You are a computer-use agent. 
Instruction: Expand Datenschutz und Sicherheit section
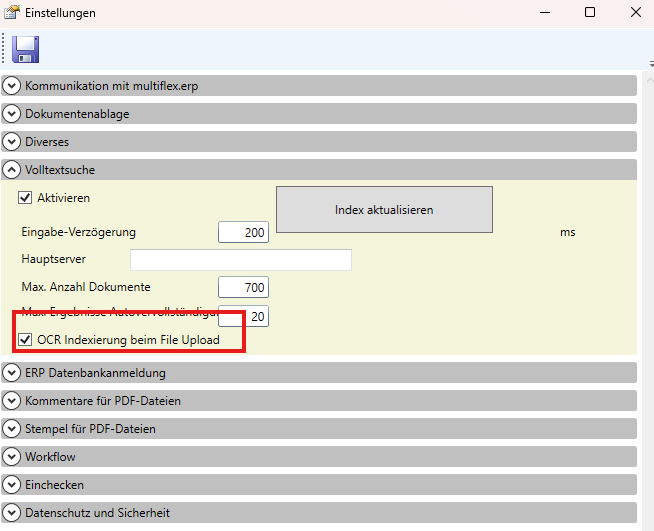pos(12,513)
